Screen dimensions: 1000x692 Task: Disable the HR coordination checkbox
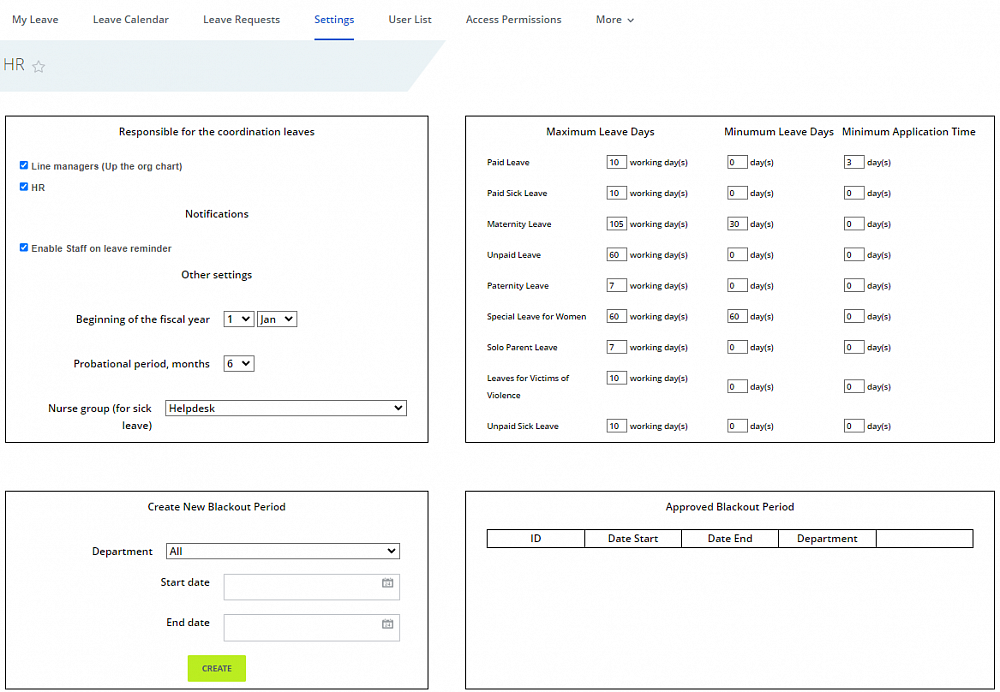pos(23,186)
